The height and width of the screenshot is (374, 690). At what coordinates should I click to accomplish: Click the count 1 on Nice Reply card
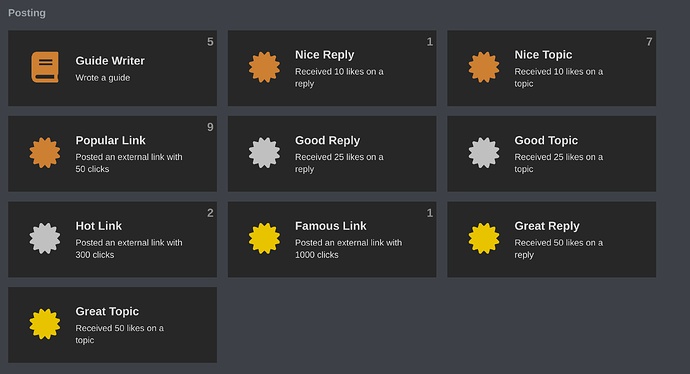430,42
